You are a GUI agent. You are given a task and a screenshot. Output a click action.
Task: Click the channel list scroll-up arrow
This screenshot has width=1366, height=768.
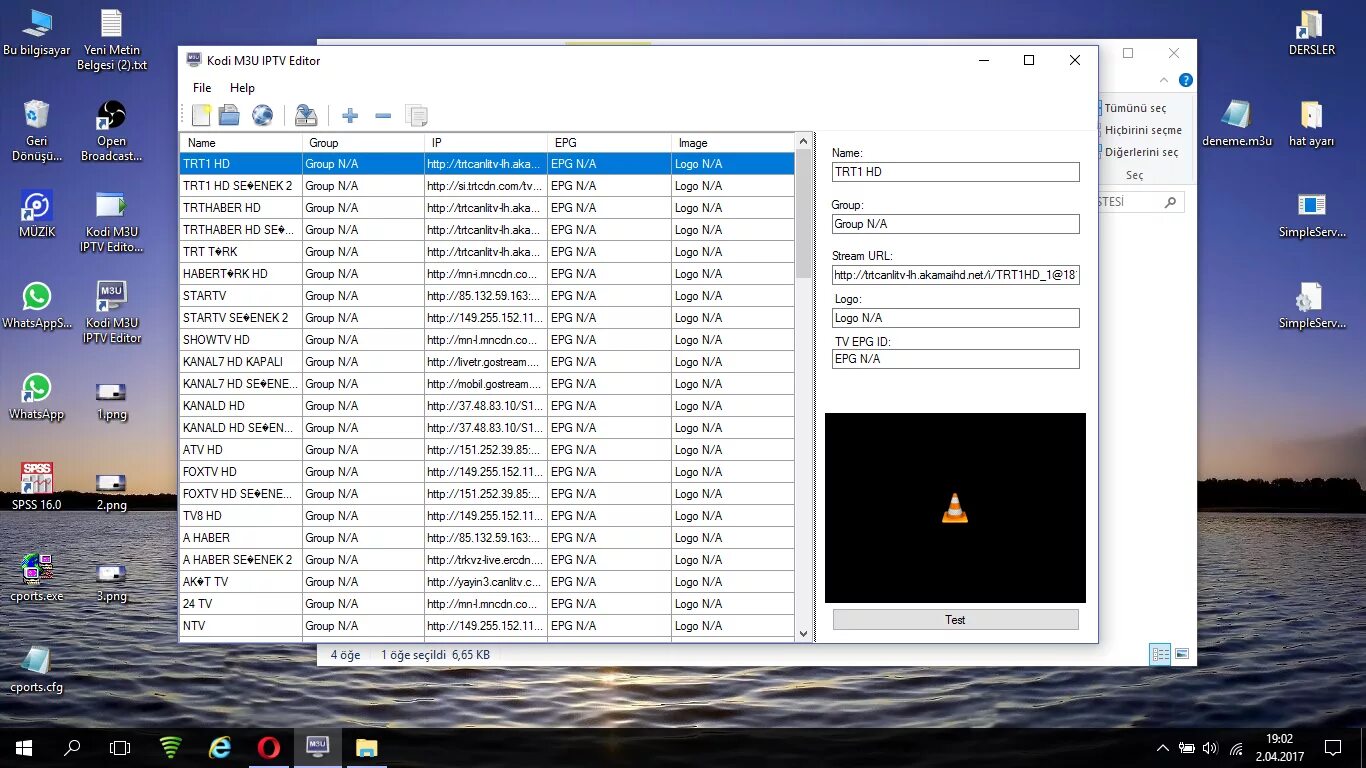coord(803,141)
